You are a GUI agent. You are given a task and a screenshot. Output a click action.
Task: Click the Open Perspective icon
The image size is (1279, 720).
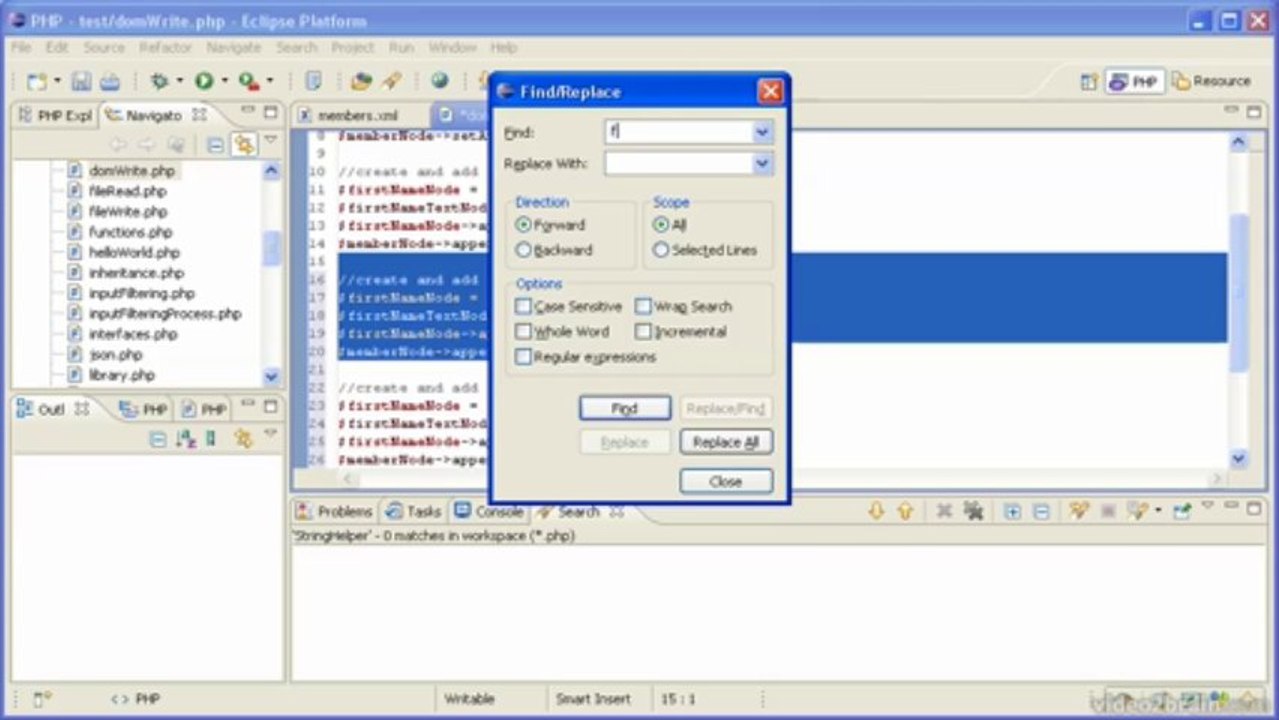1089,82
